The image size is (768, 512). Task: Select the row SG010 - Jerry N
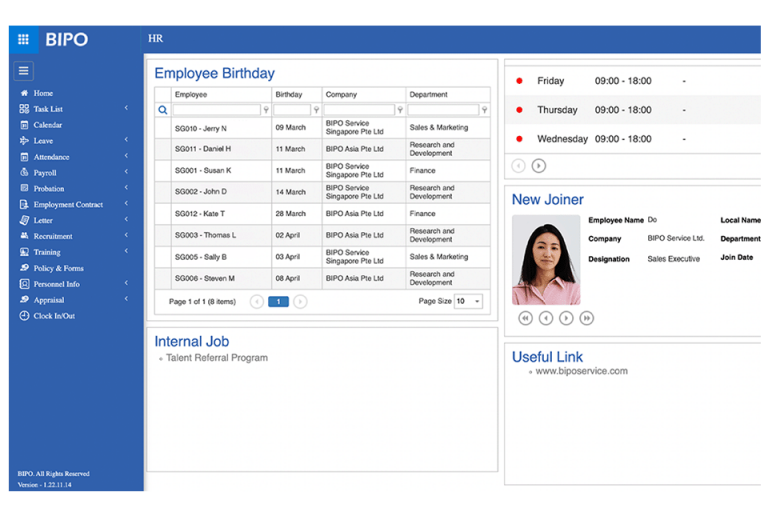(322, 128)
